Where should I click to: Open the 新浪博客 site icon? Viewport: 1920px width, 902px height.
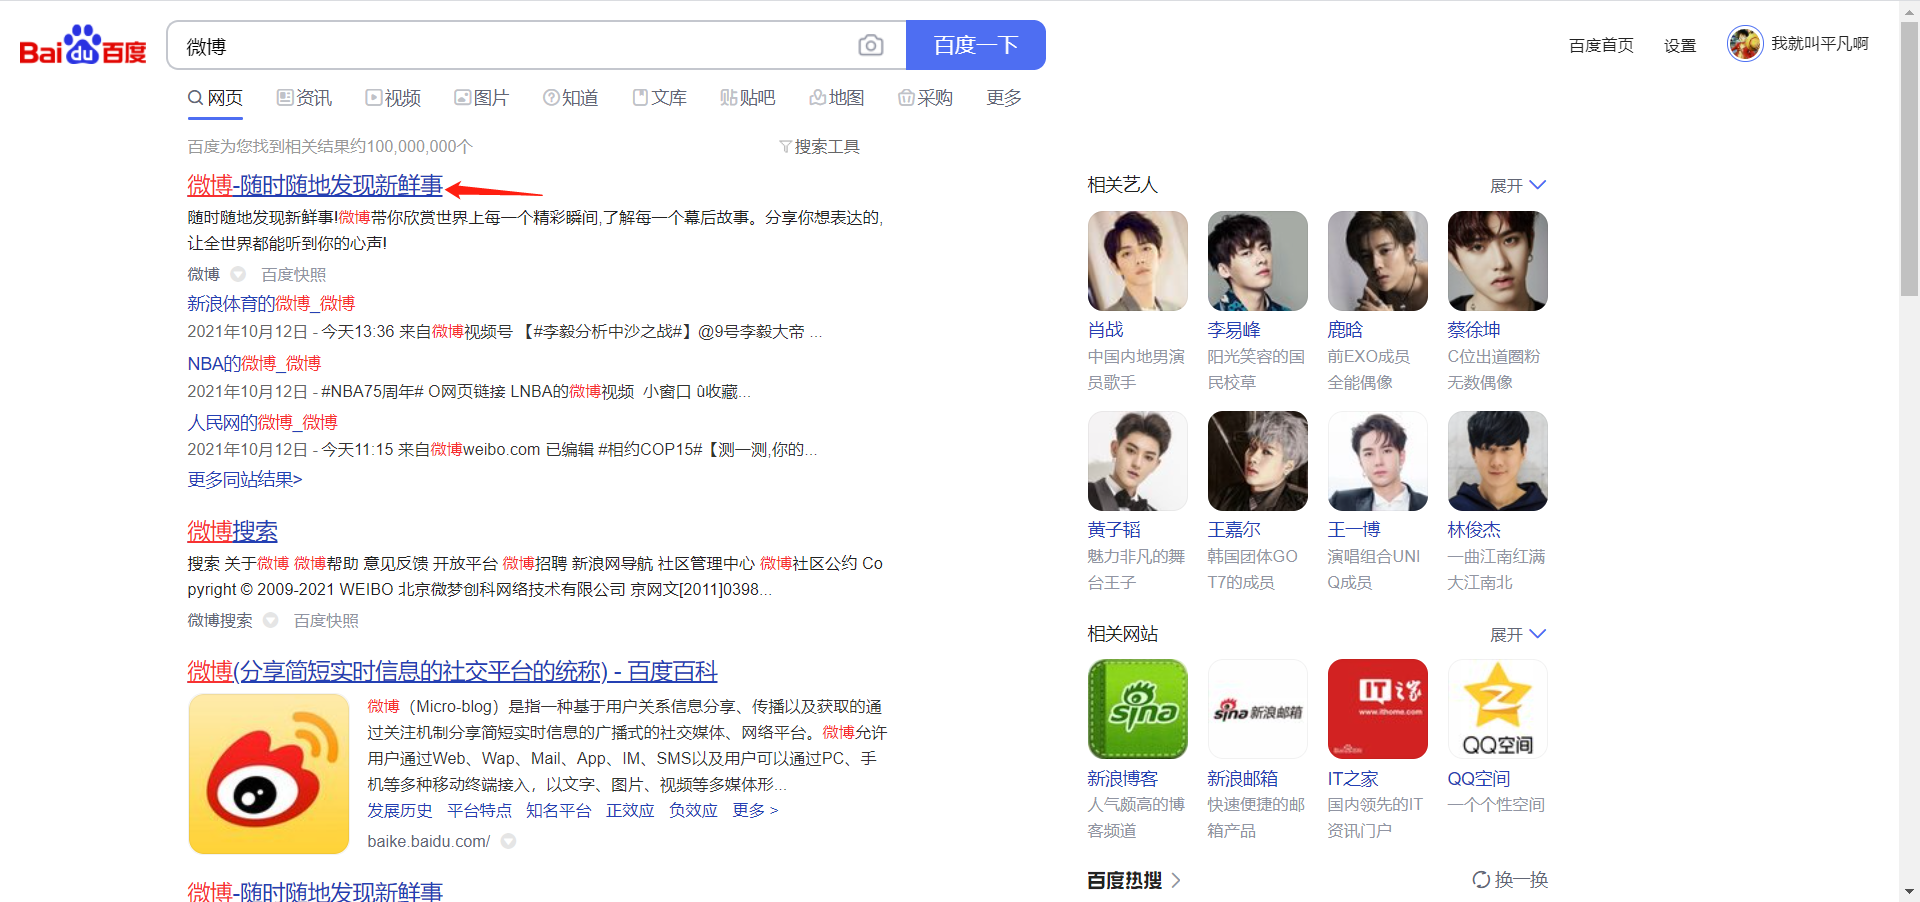click(1138, 709)
